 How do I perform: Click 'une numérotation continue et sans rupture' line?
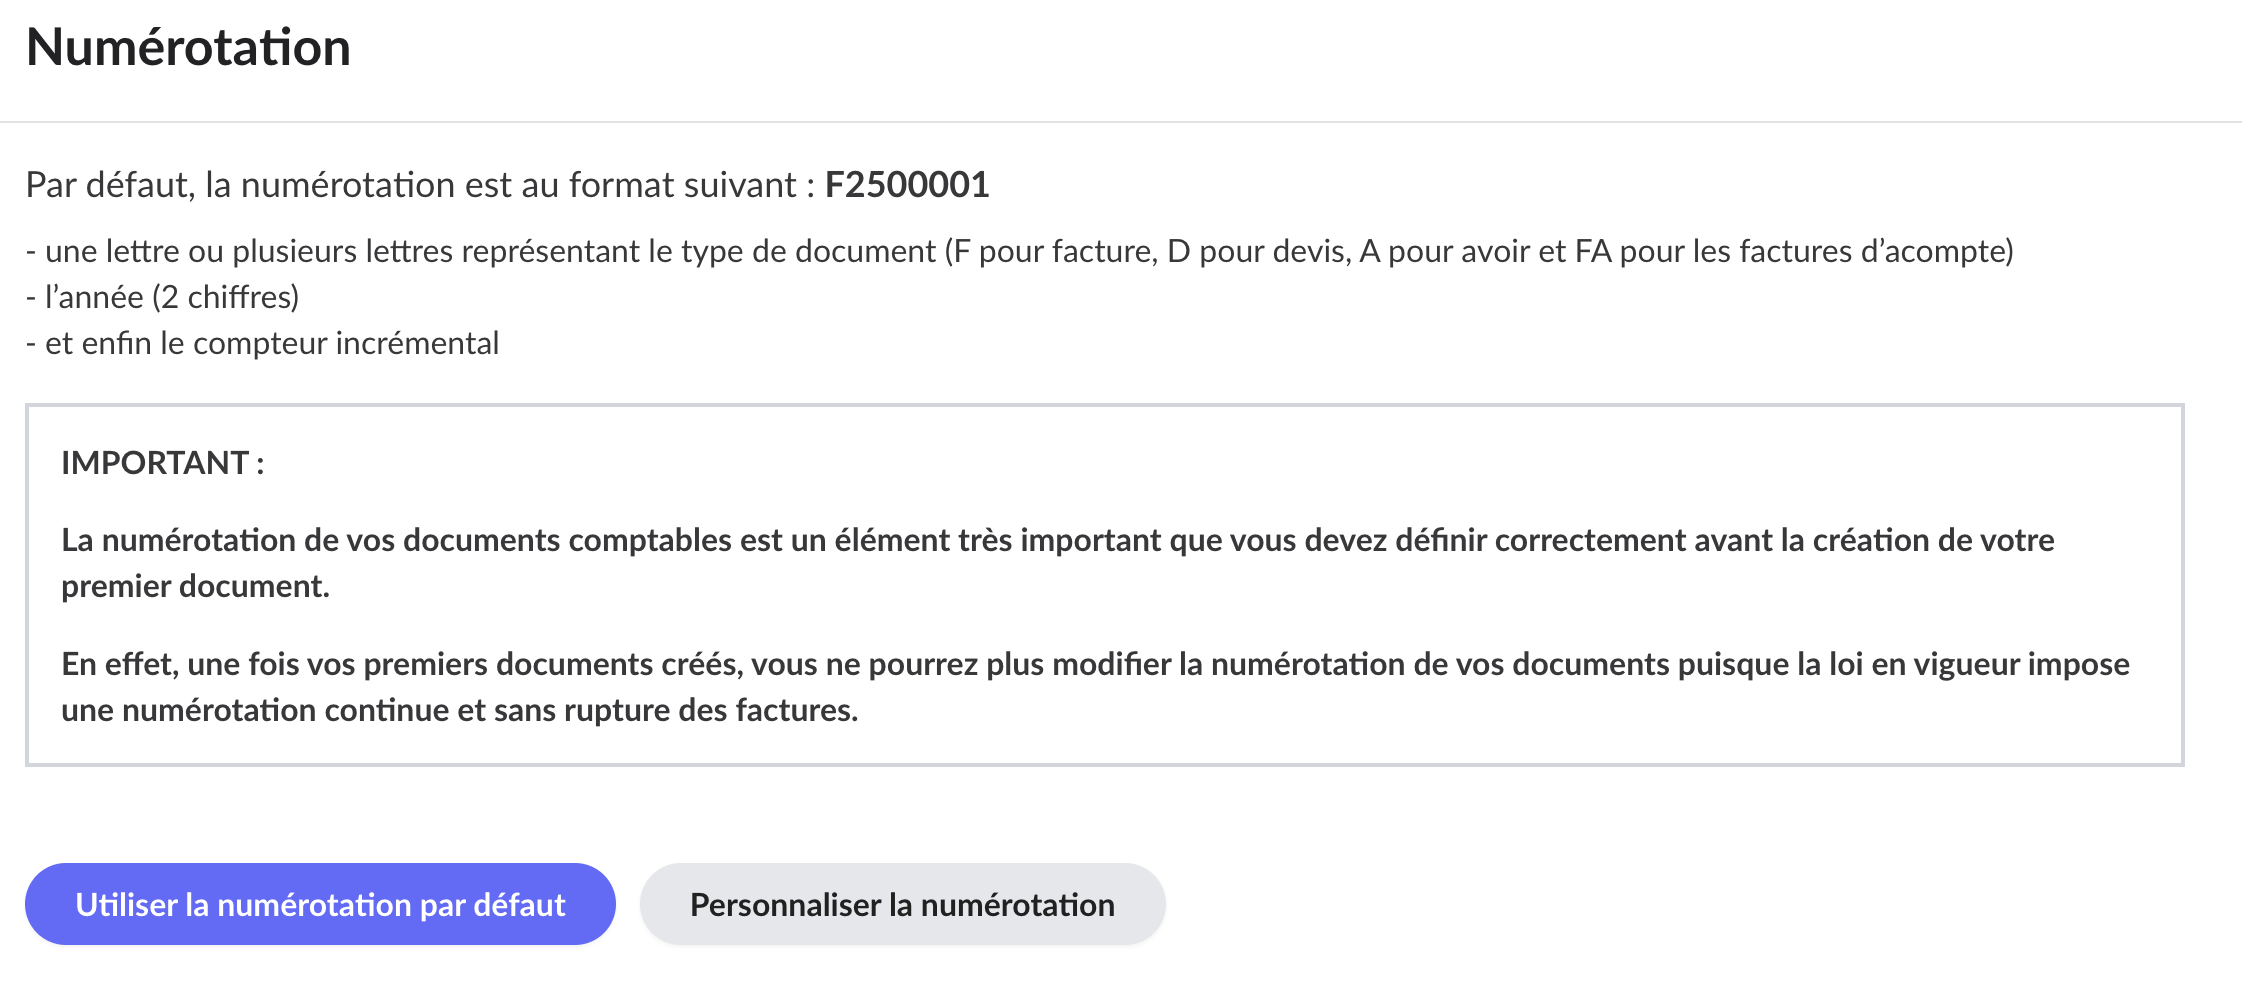(459, 710)
